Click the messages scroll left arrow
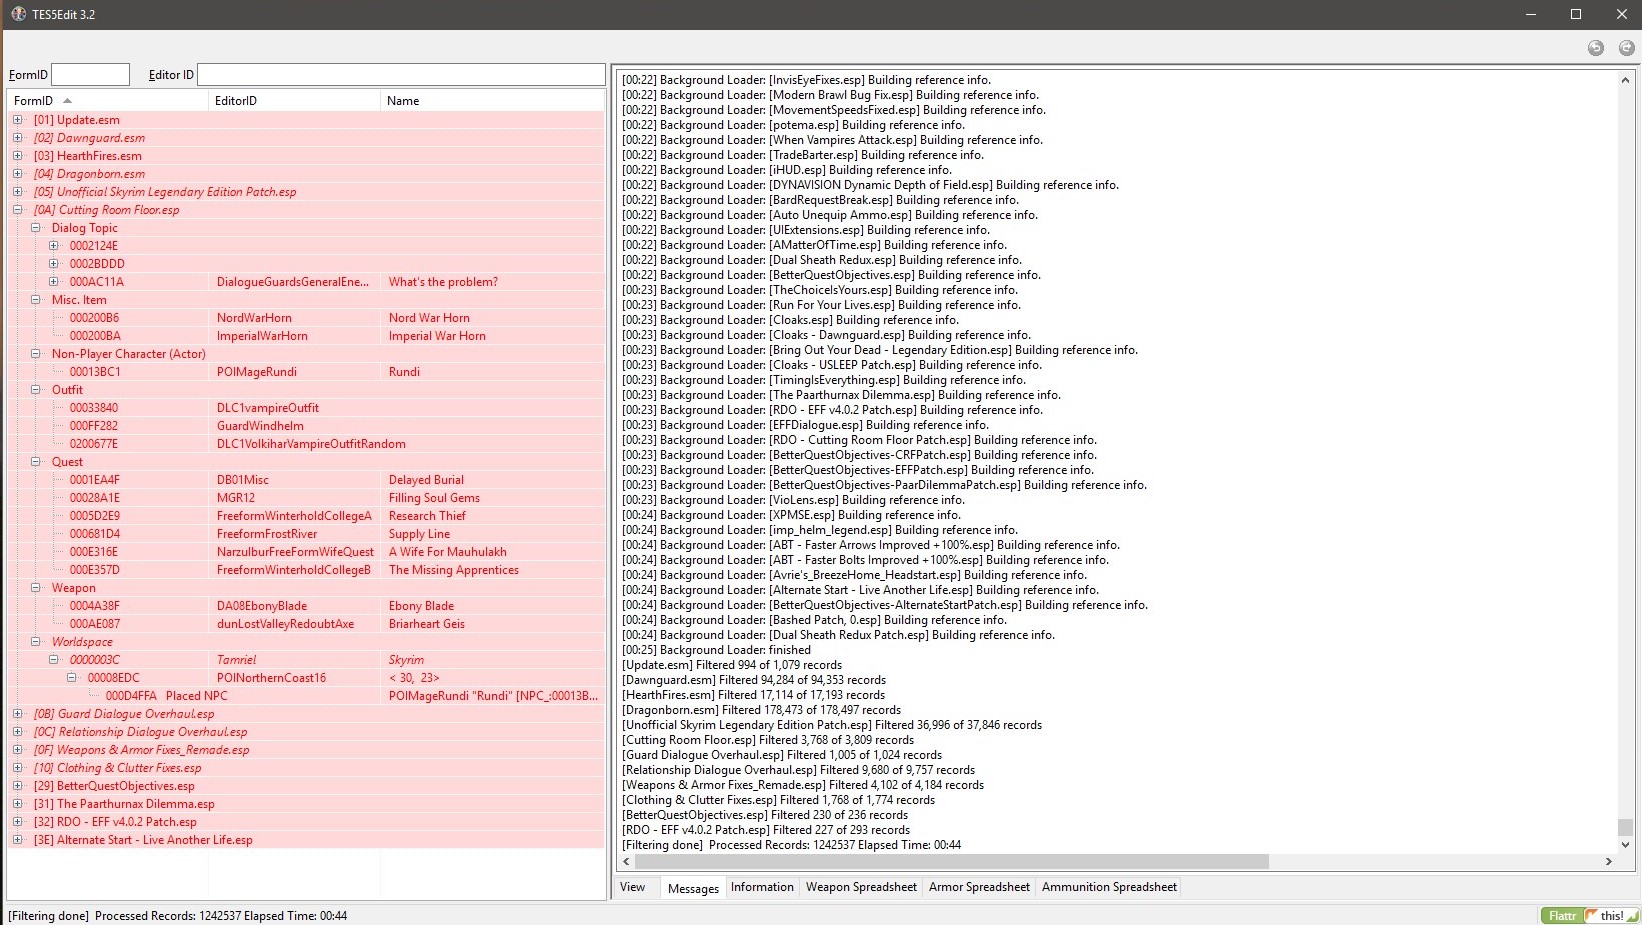This screenshot has height=925, width=1642. pos(627,861)
